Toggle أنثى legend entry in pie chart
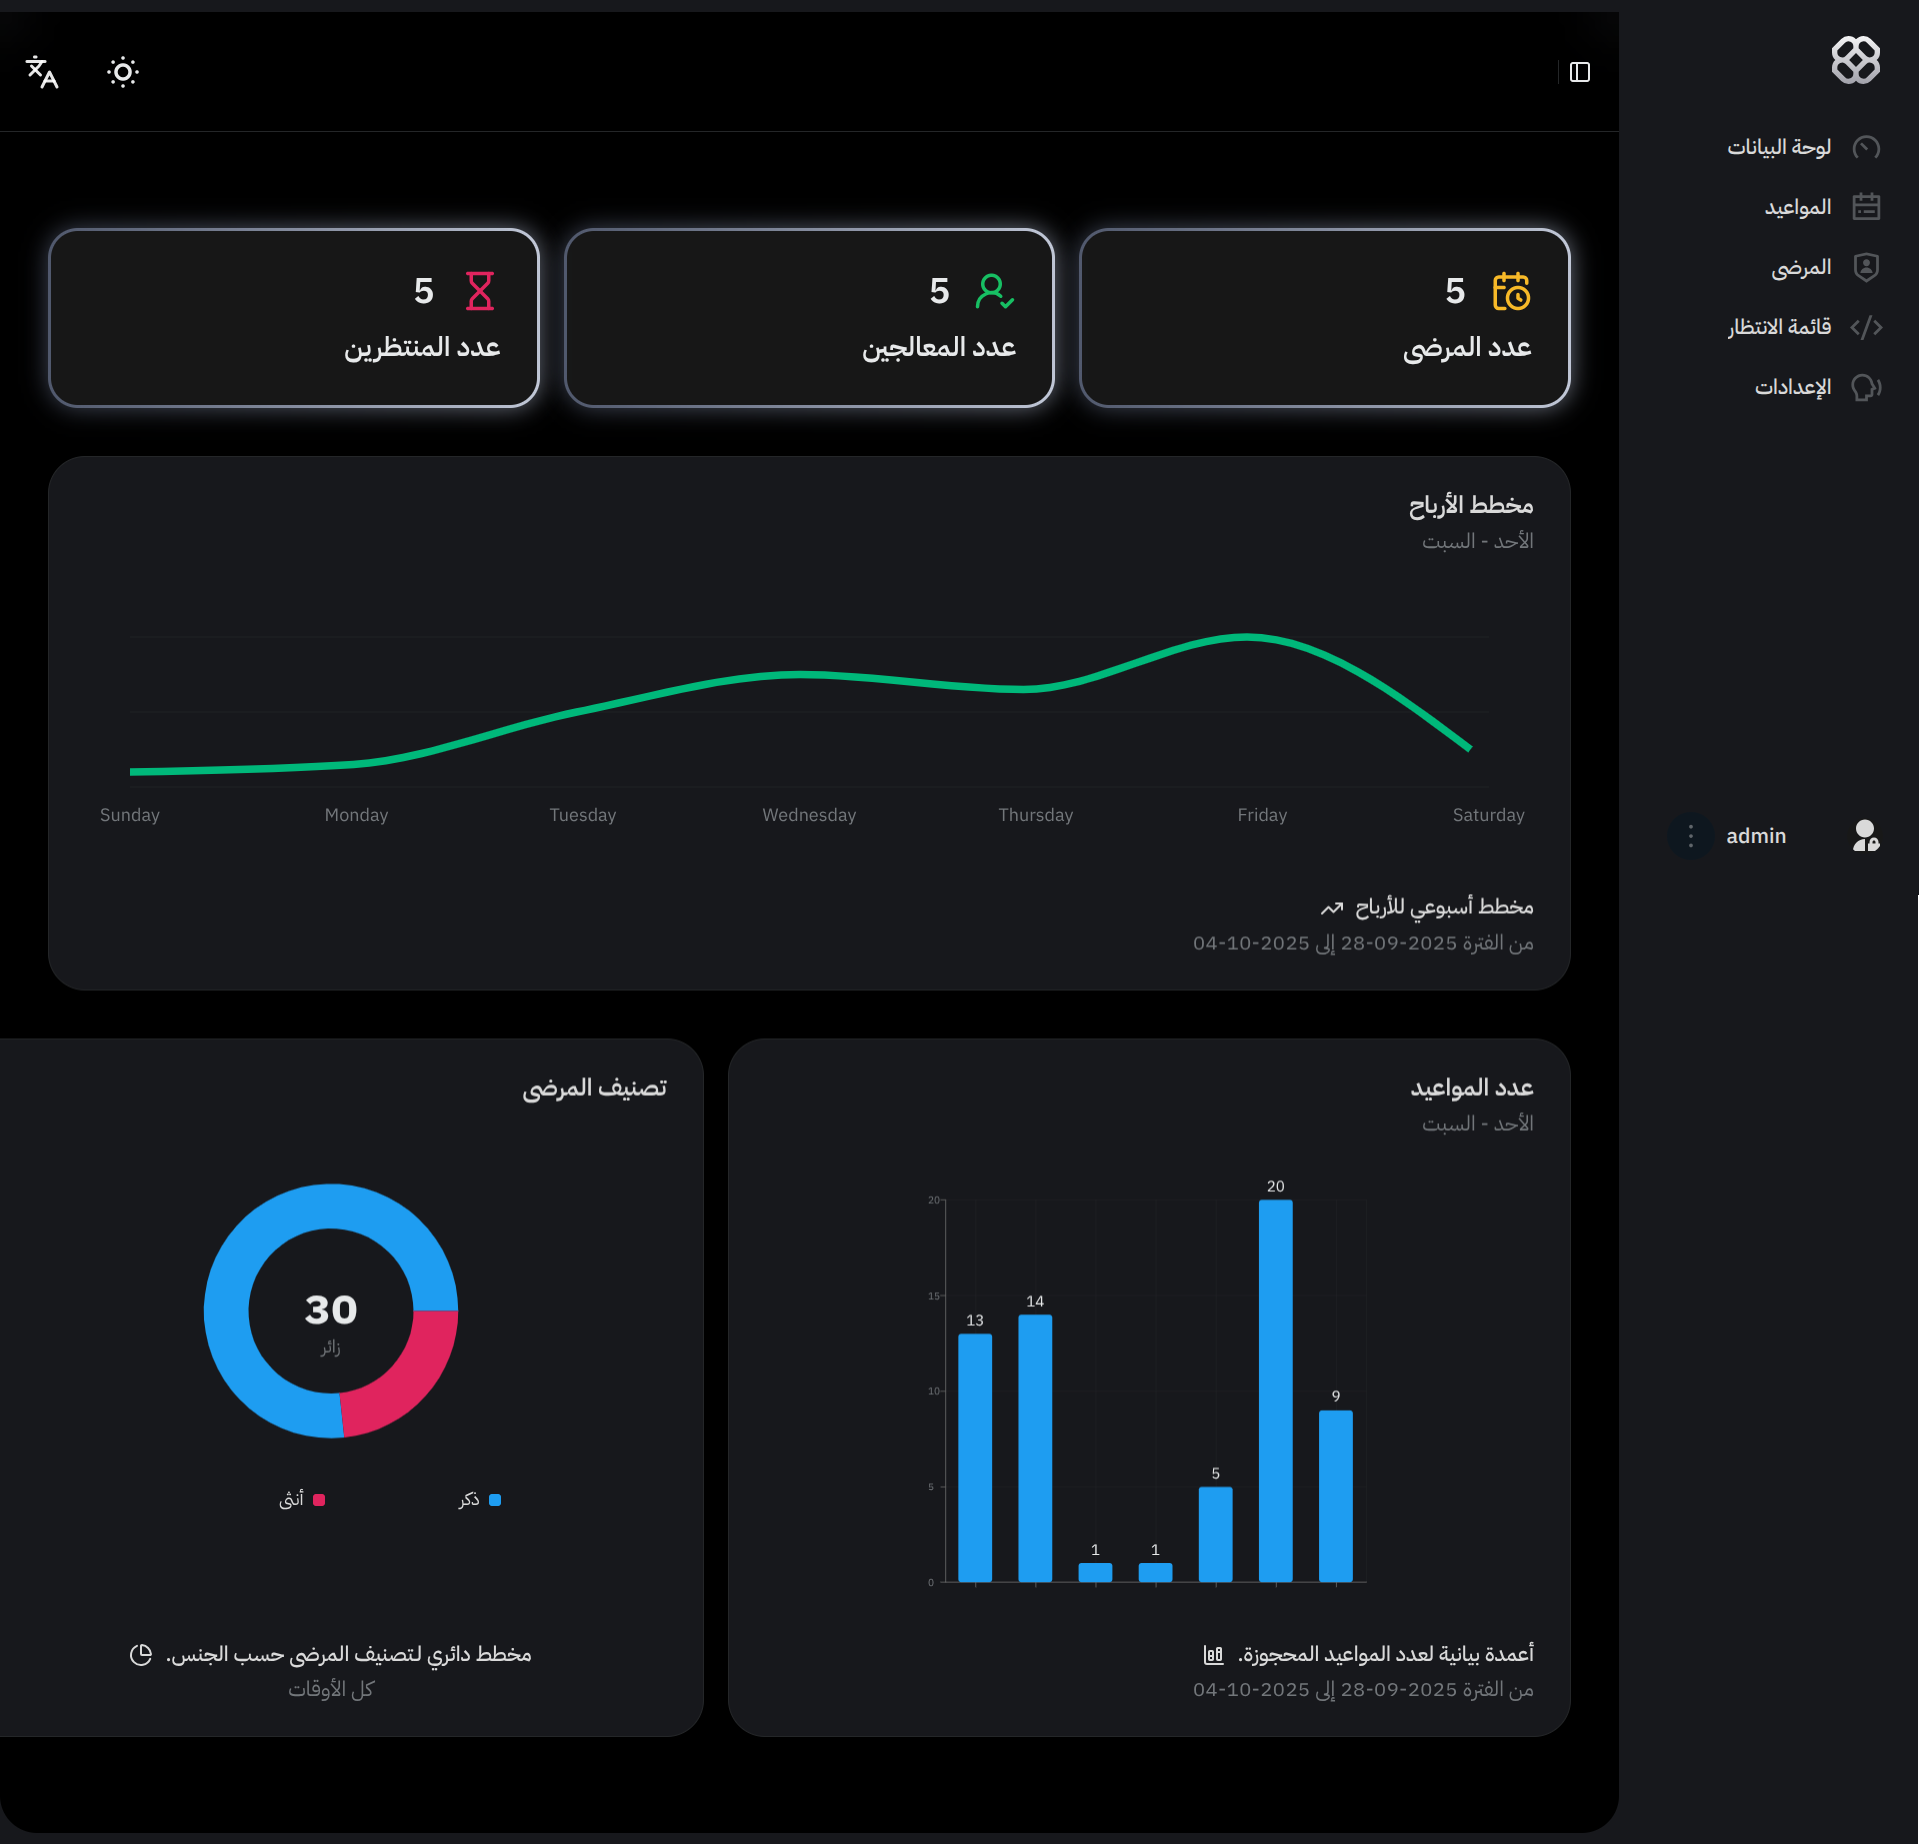 coord(301,1500)
